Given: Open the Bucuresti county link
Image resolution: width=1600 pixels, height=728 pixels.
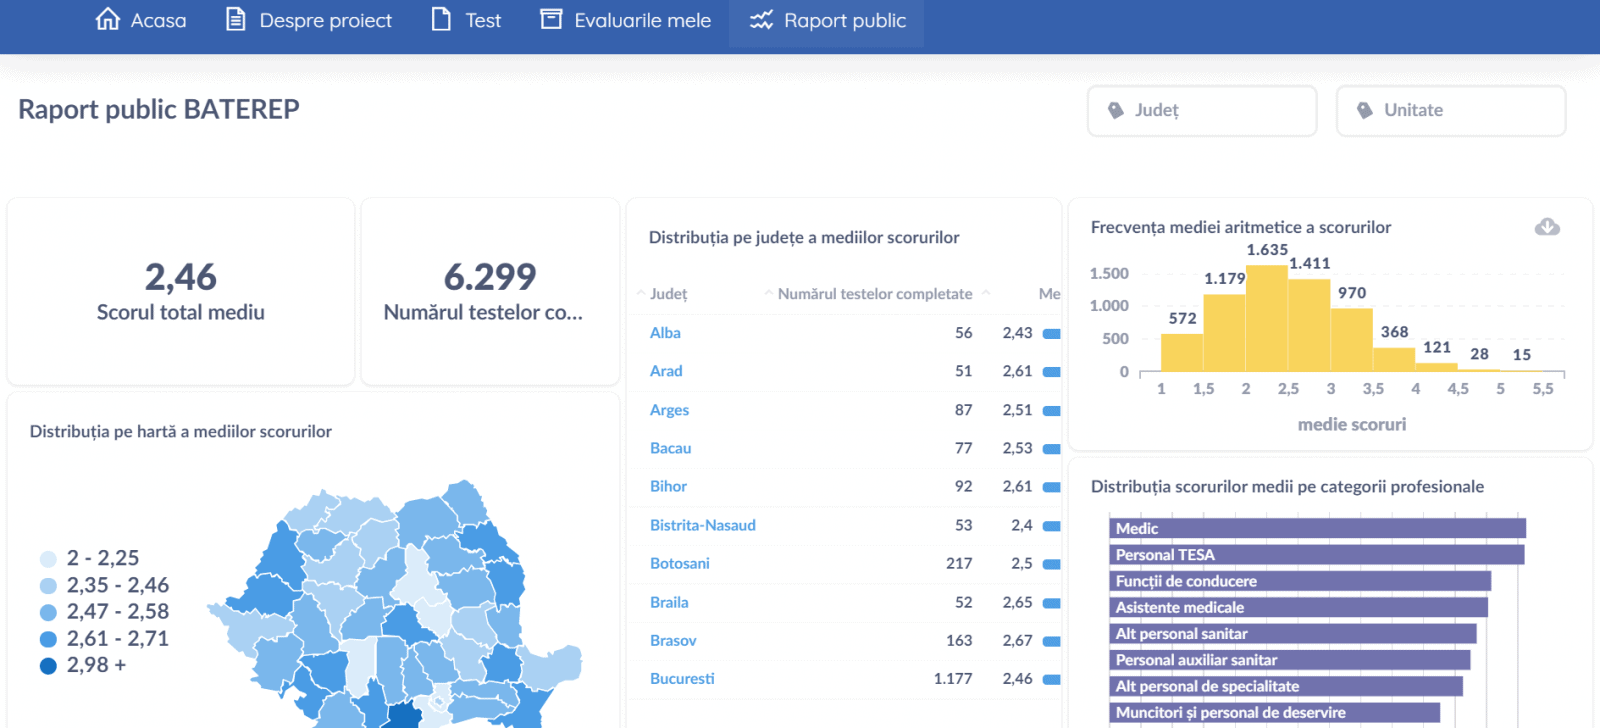Looking at the screenshot, I should (x=682, y=678).
